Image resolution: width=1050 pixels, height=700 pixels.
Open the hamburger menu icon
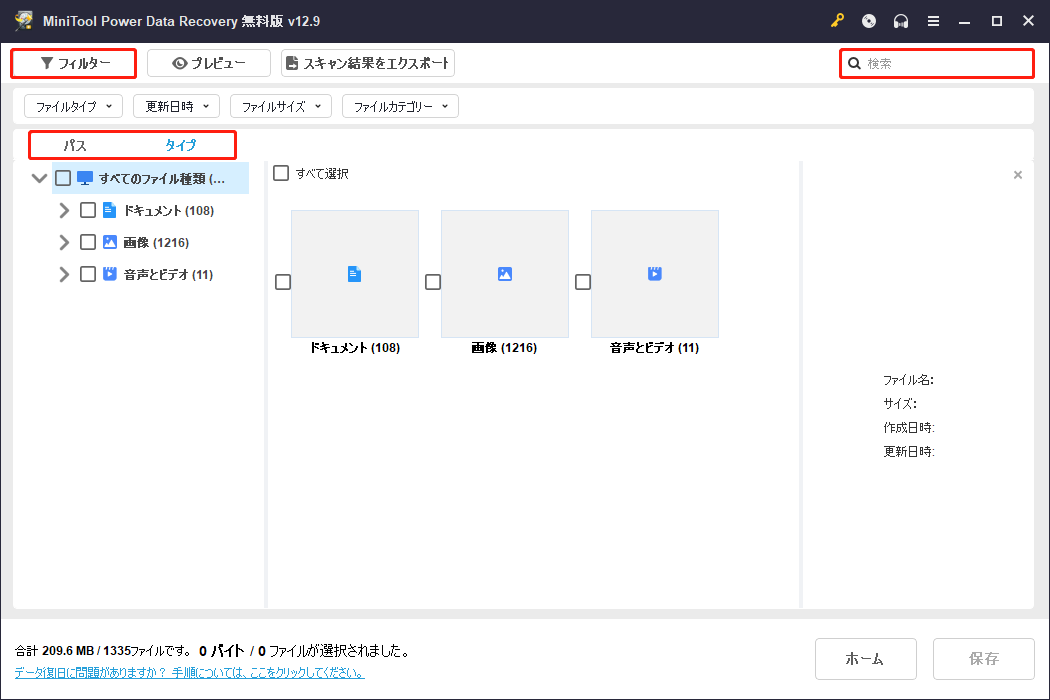933,21
